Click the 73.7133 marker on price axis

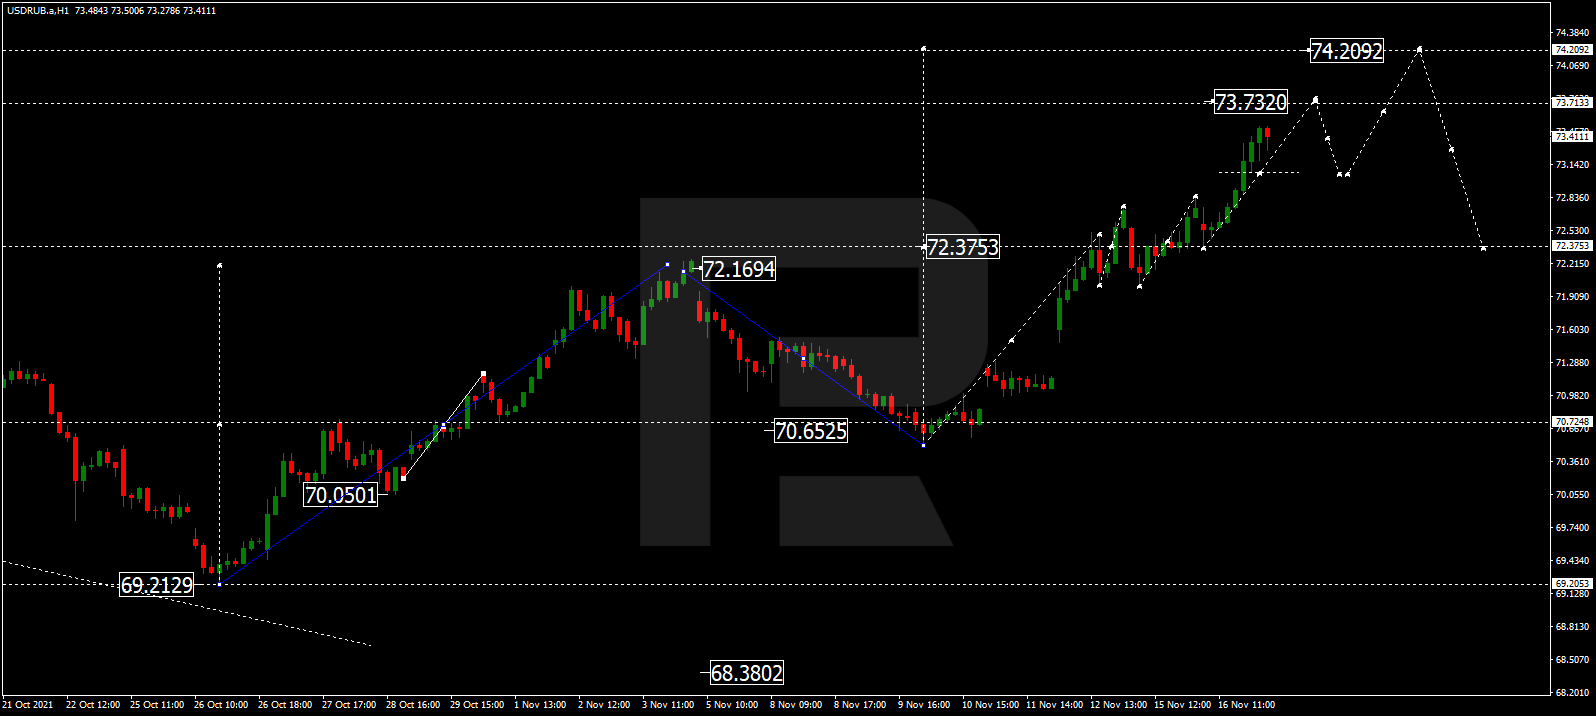tap(1571, 102)
